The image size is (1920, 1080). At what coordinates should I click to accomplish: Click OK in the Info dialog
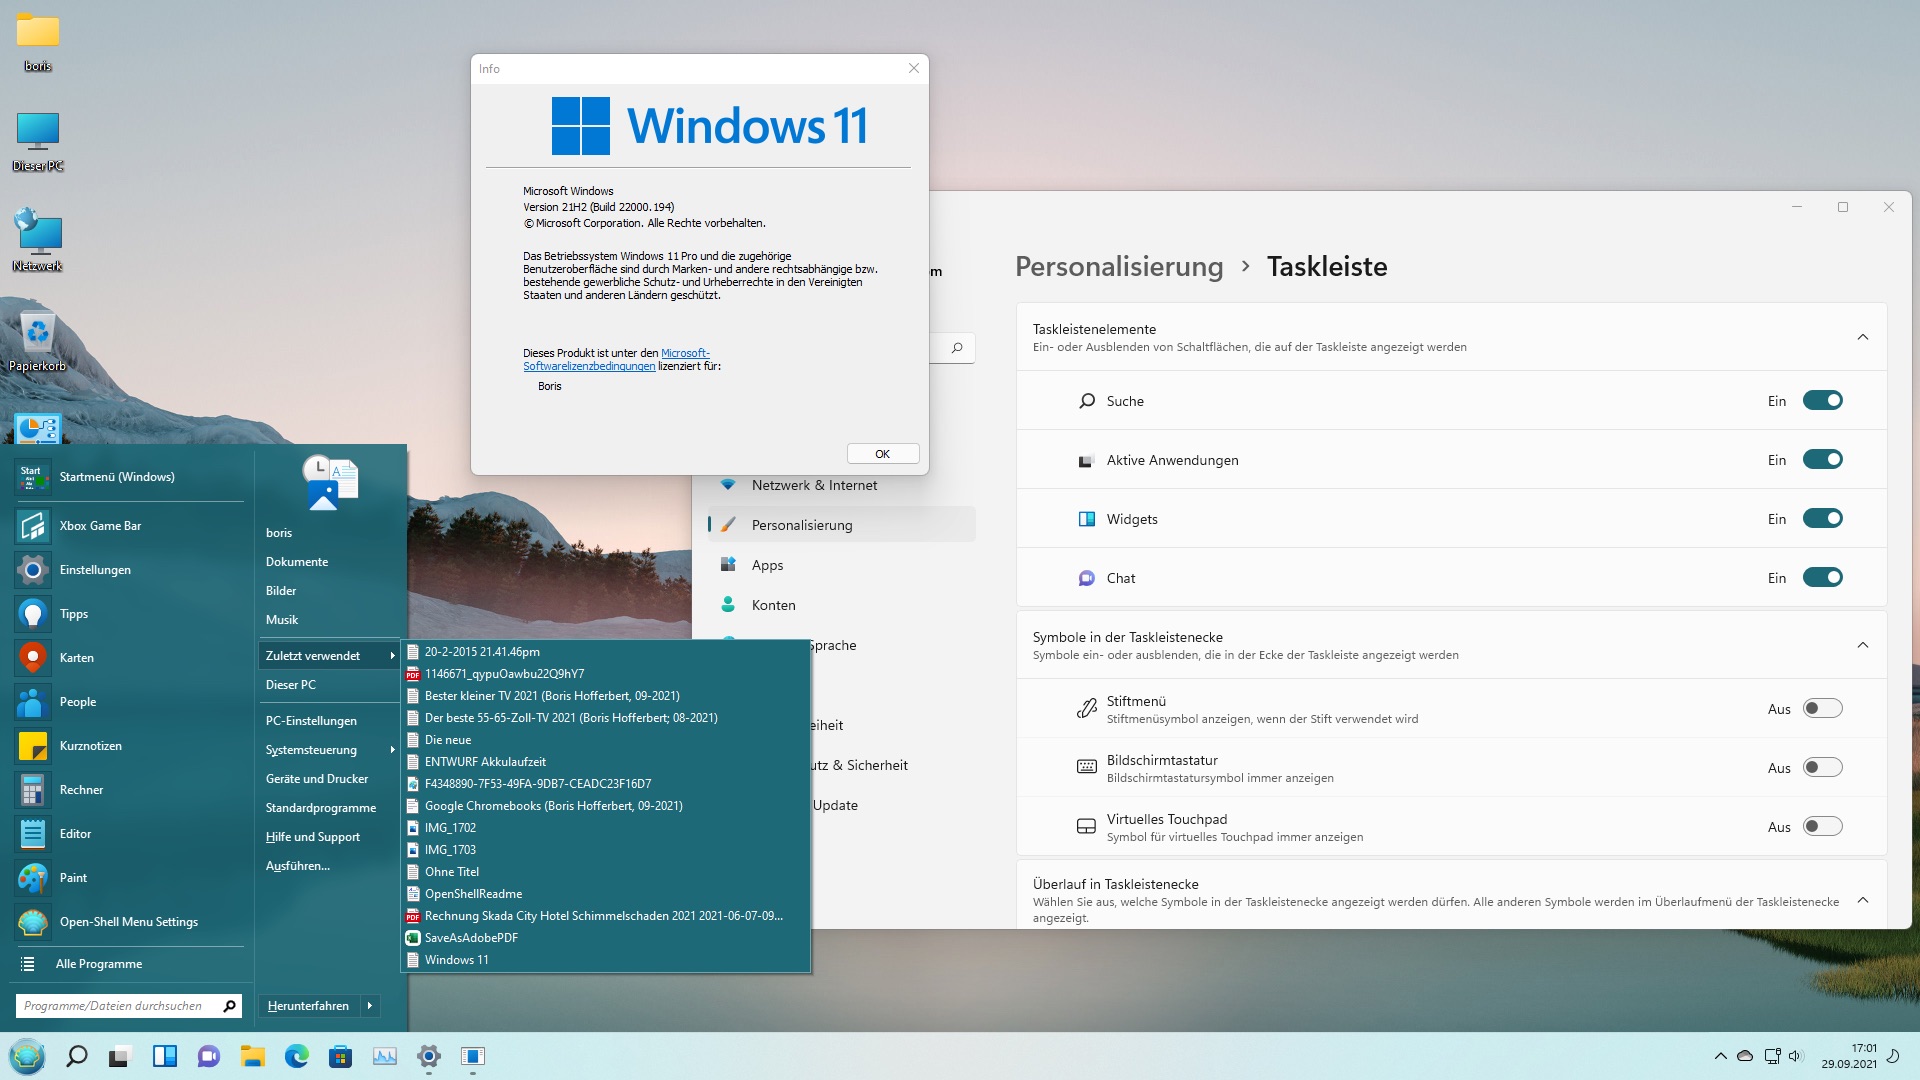[882, 454]
